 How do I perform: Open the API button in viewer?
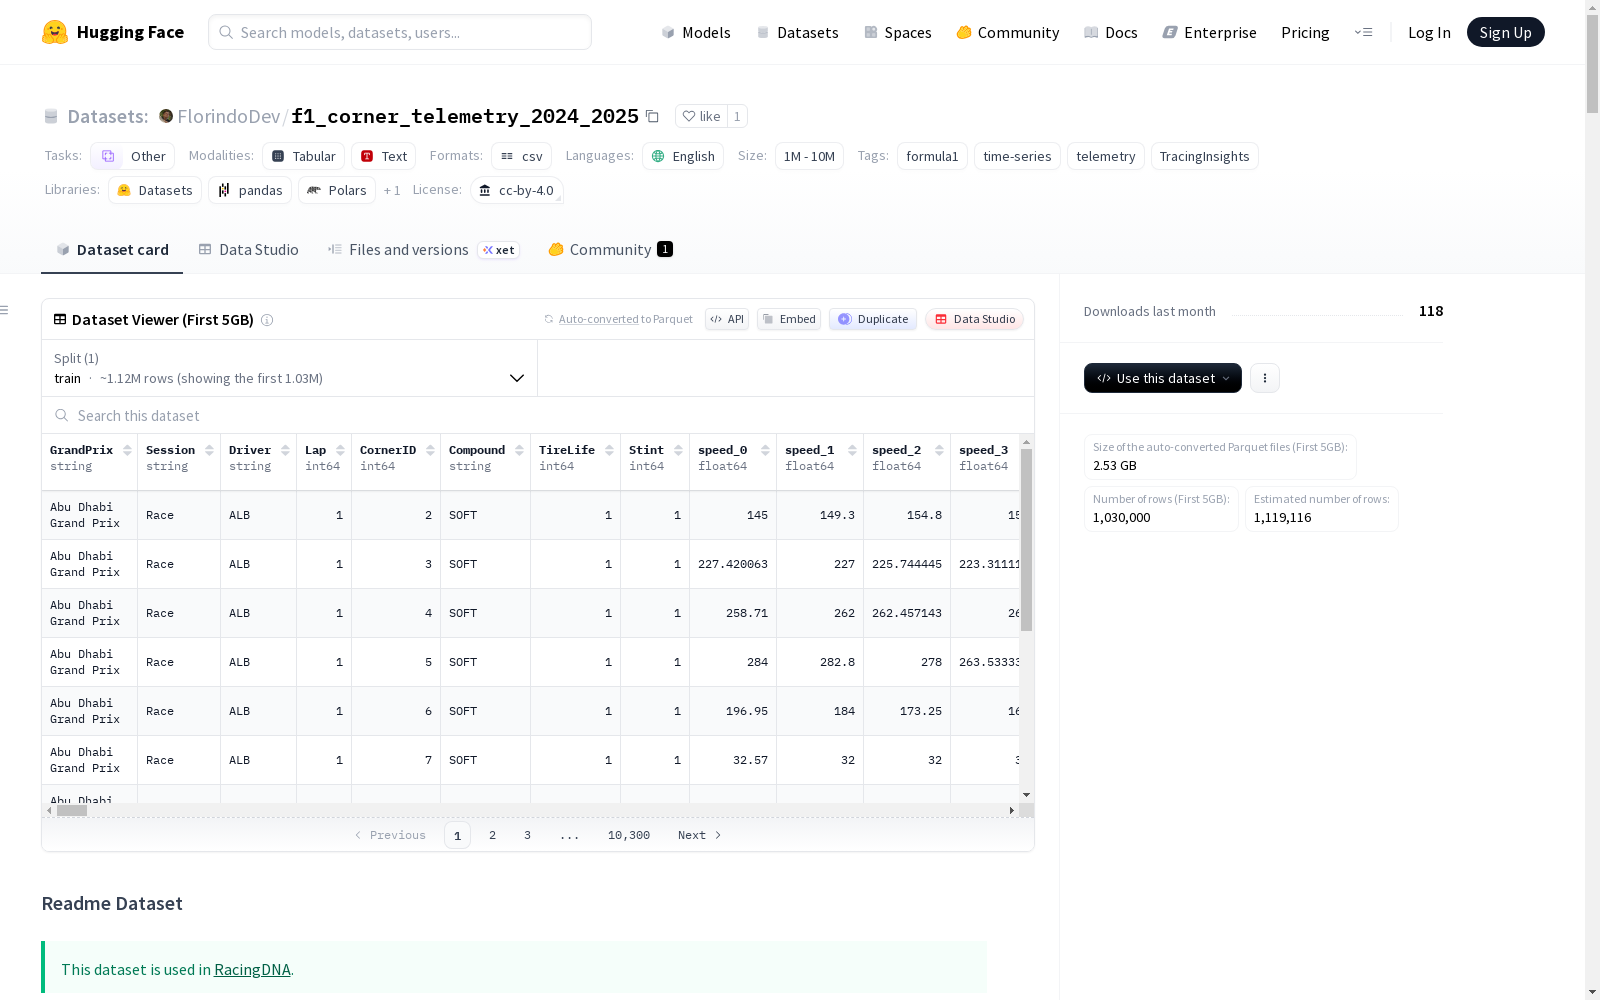[x=727, y=319]
